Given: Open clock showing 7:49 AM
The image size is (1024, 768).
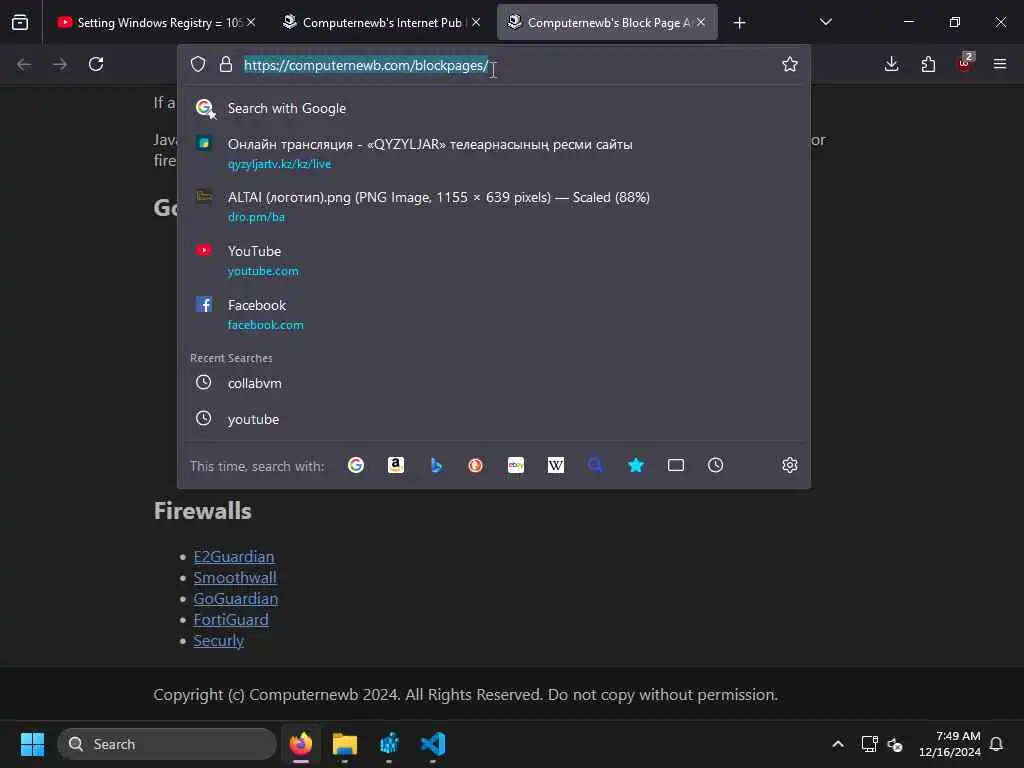Looking at the screenshot, I should pyautogui.click(x=950, y=744).
